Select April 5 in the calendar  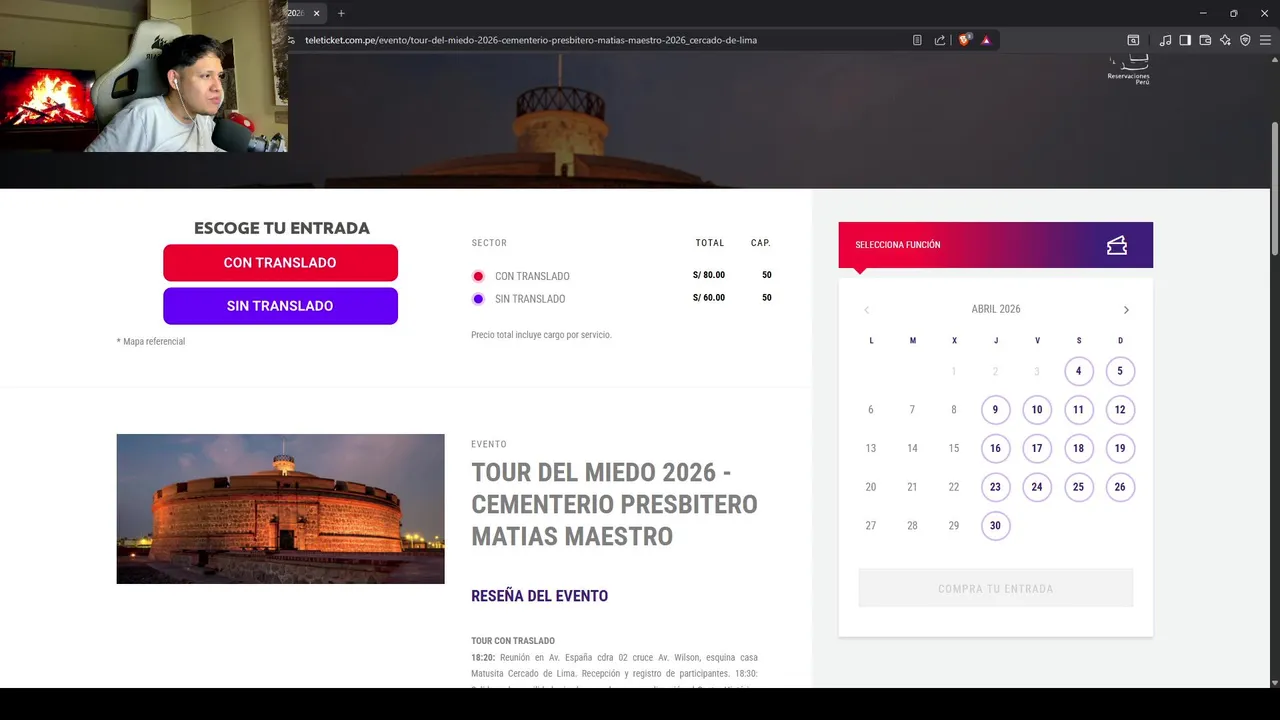tap(1120, 371)
